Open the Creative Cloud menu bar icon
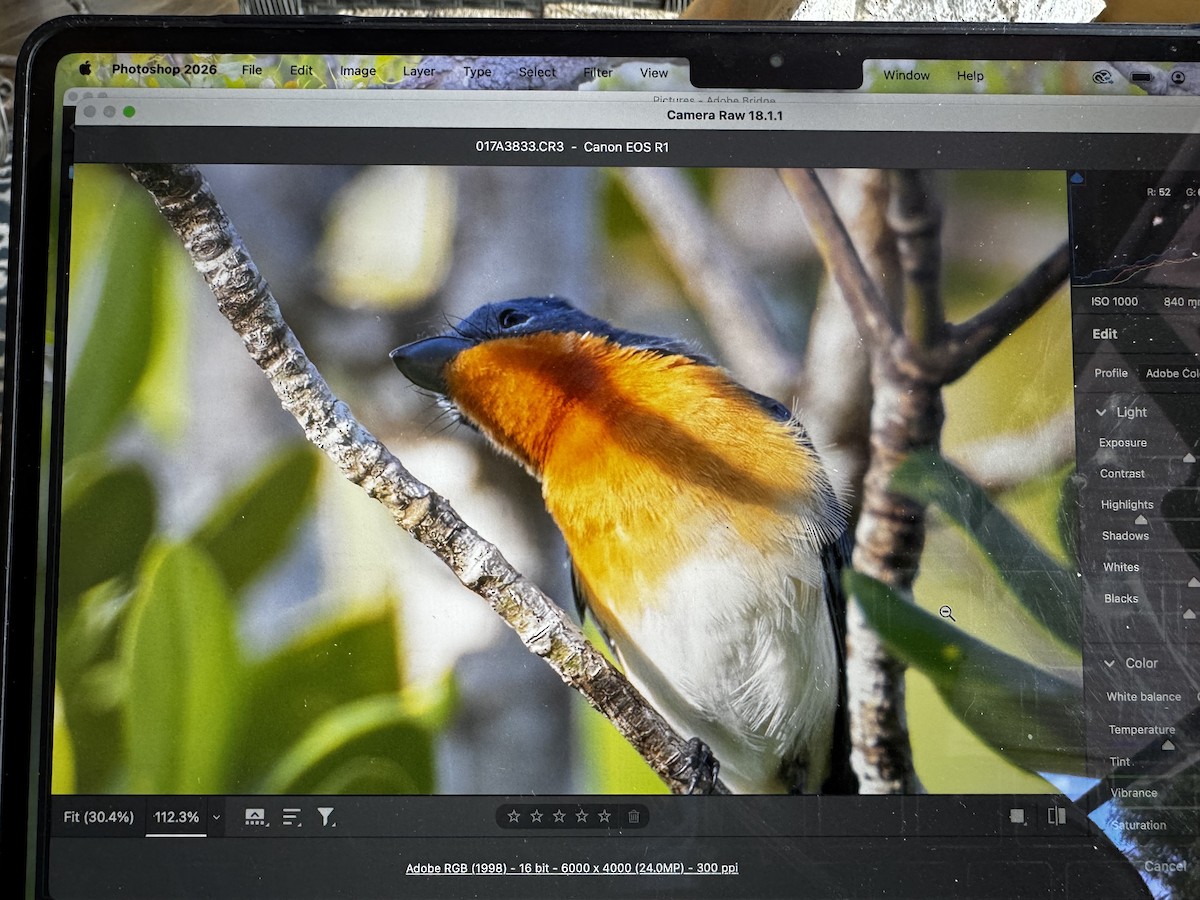Image resolution: width=1200 pixels, height=900 pixels. tap(1102, 76)
